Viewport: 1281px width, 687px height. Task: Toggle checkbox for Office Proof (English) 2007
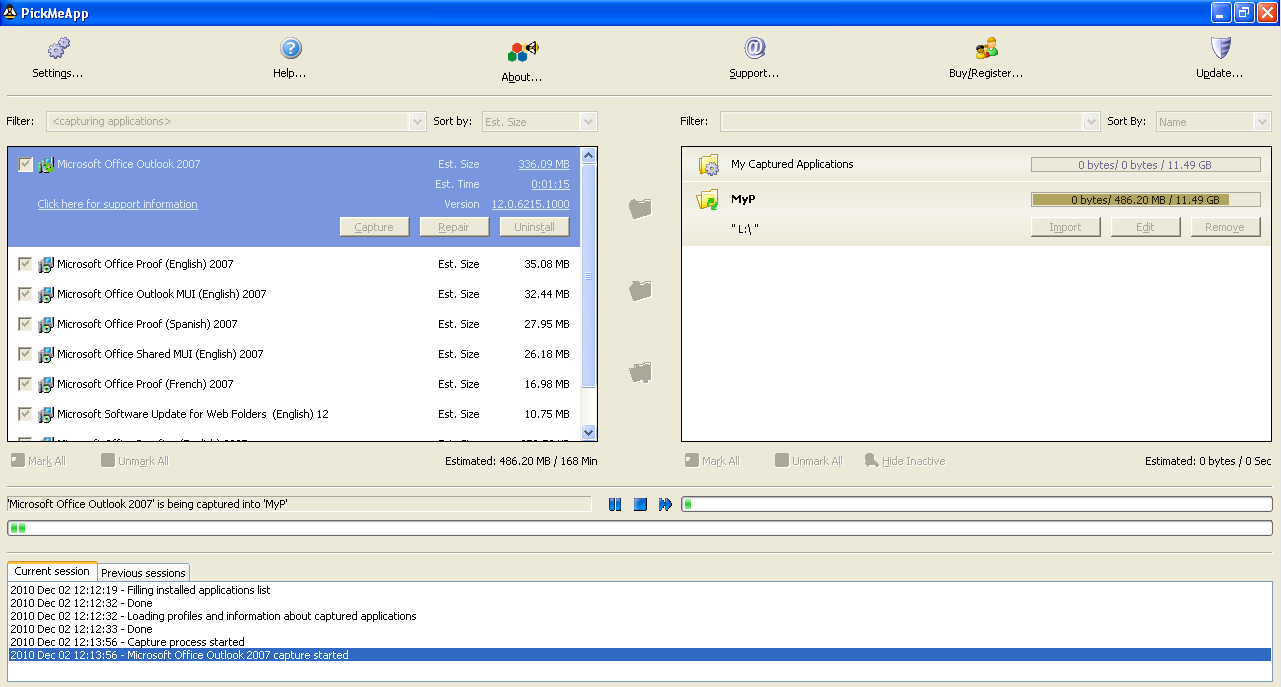[25, 264]
